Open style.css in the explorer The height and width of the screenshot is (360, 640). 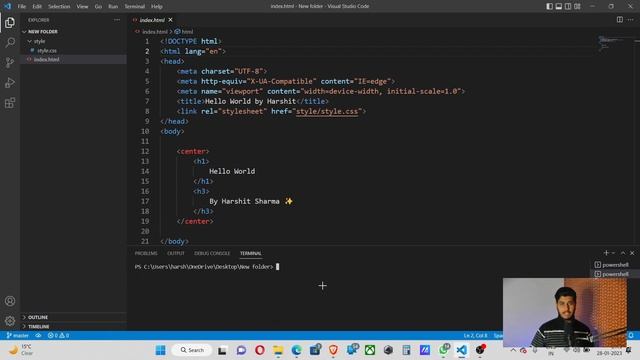47,51
